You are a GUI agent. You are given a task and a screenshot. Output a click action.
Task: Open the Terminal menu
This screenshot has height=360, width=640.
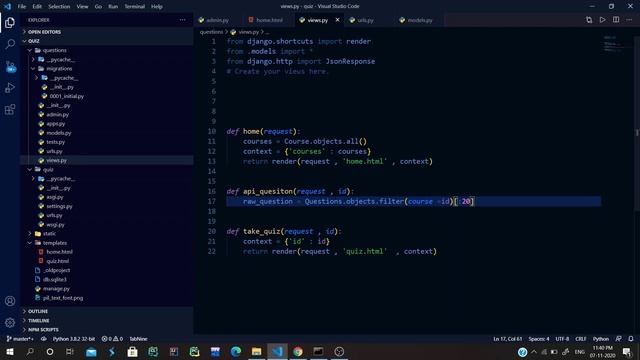(x=134, y=7)
